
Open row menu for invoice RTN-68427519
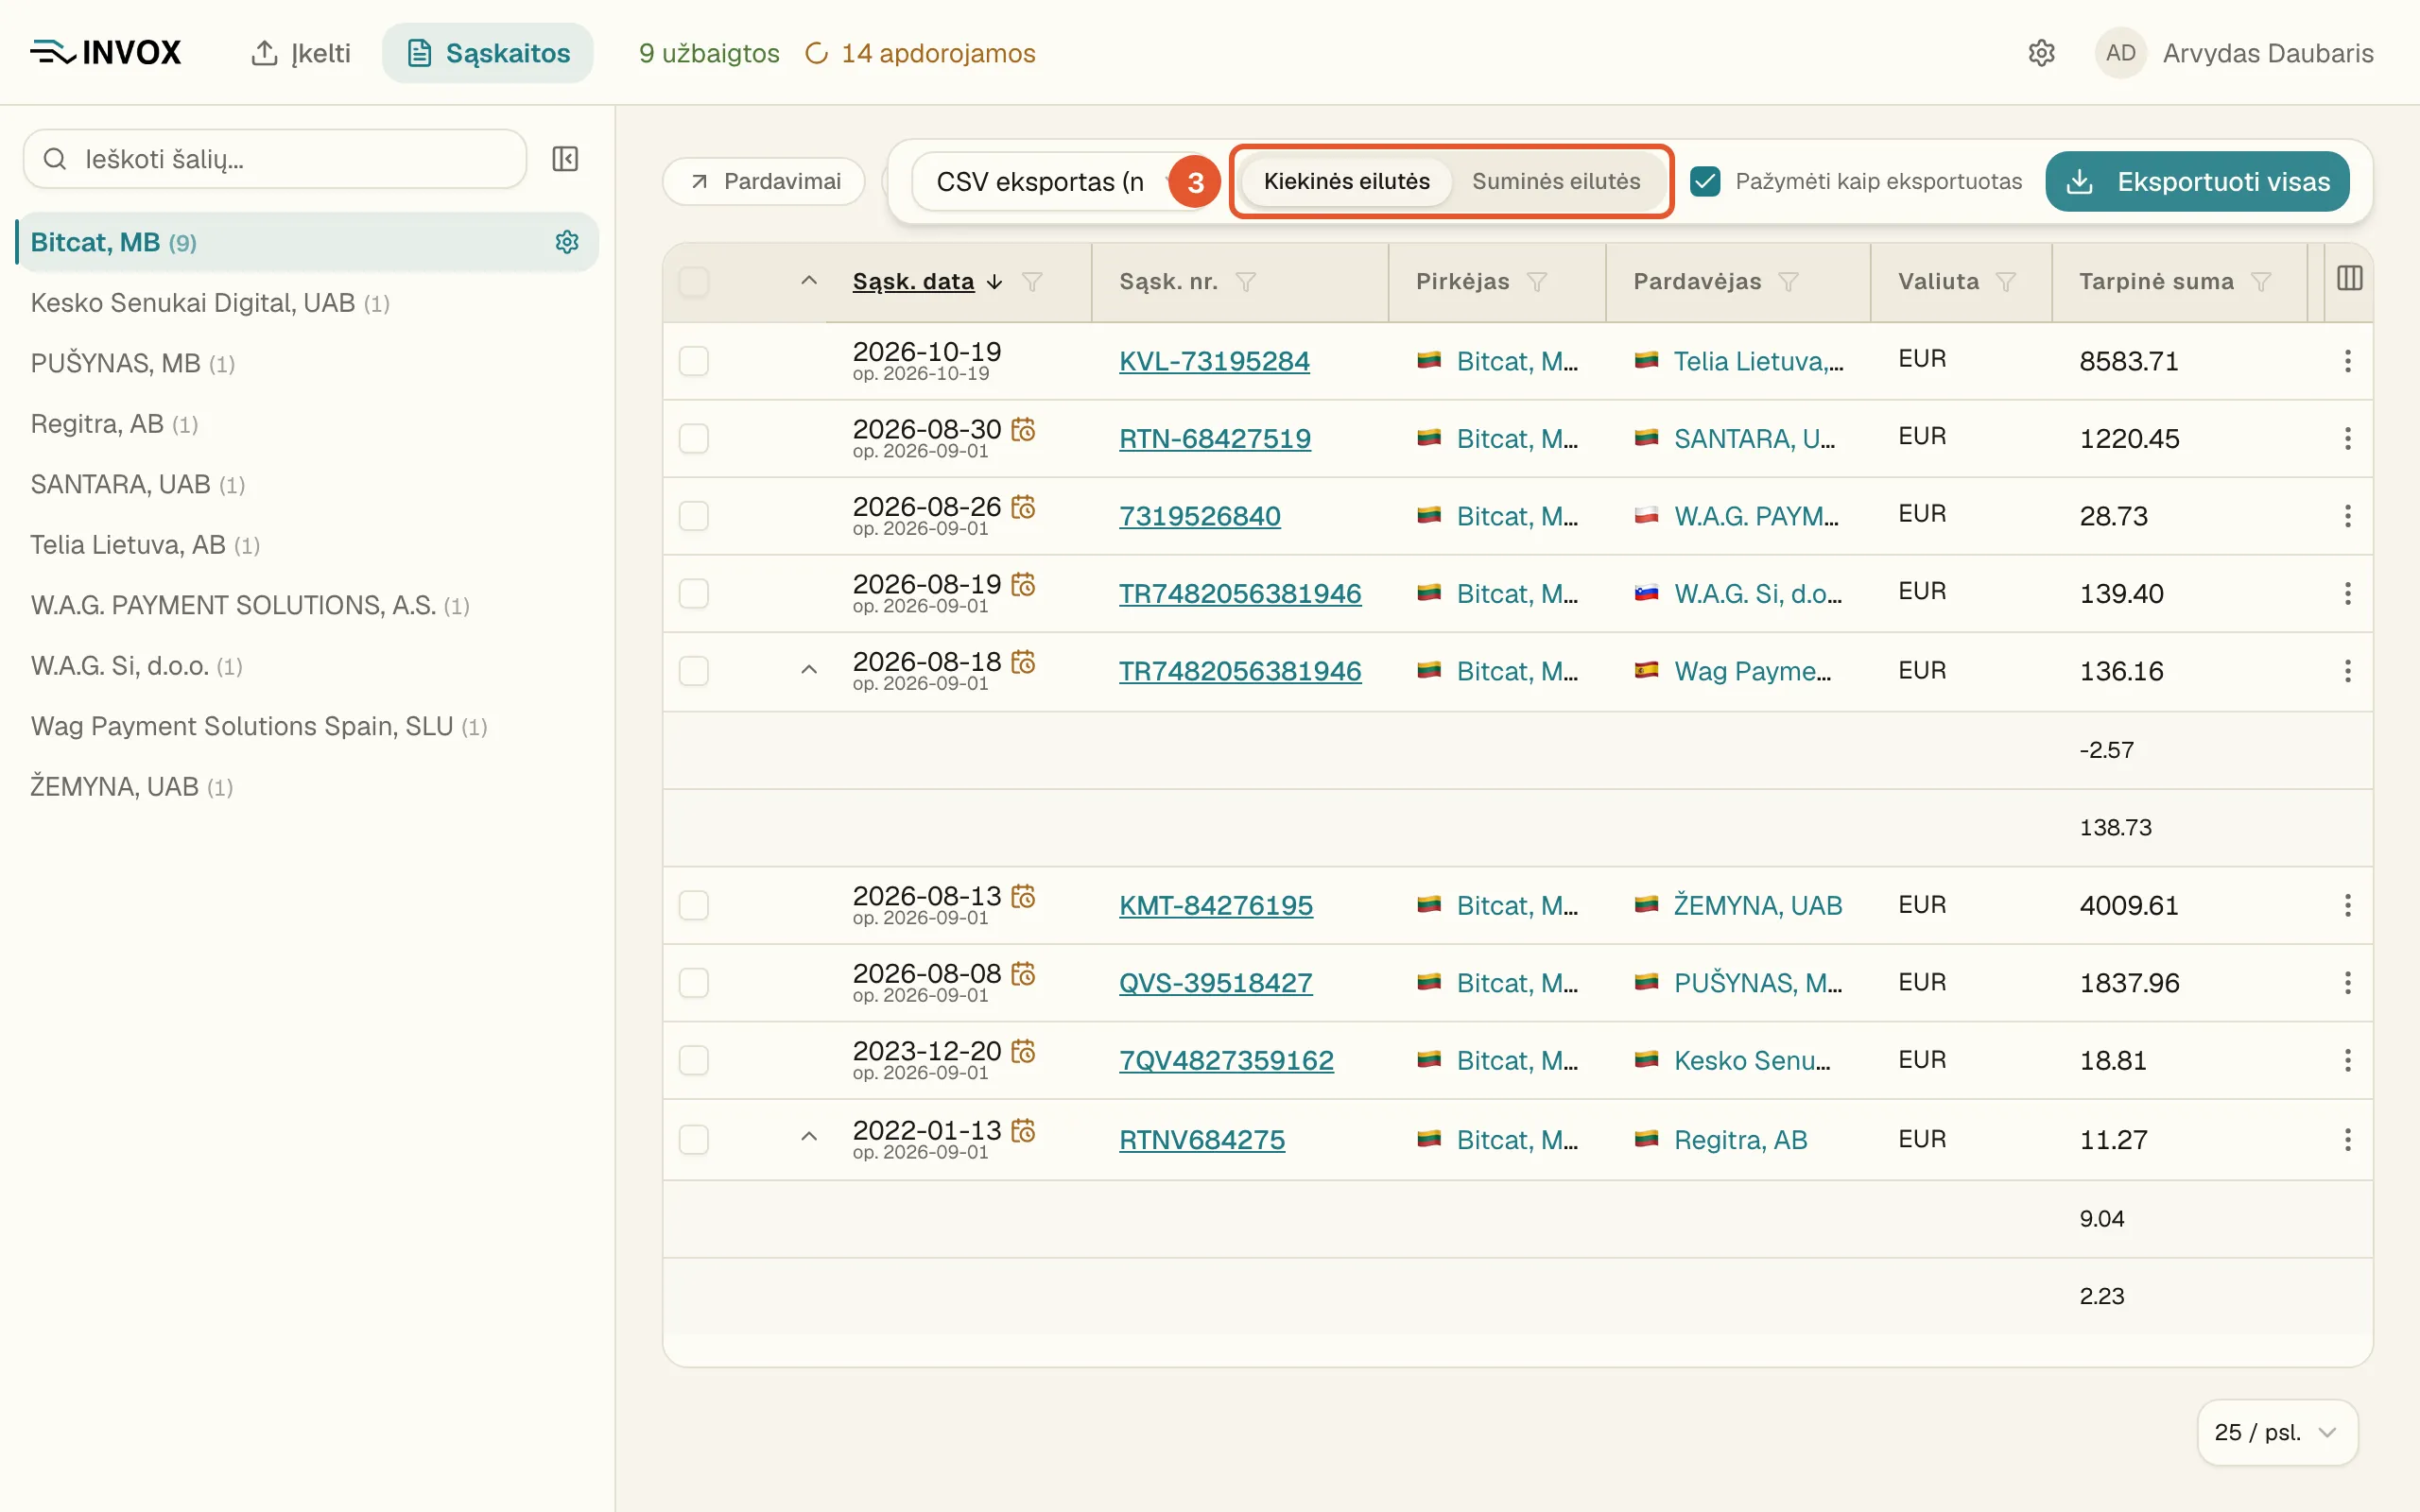pyautogui.click(x=2347, y=438)
